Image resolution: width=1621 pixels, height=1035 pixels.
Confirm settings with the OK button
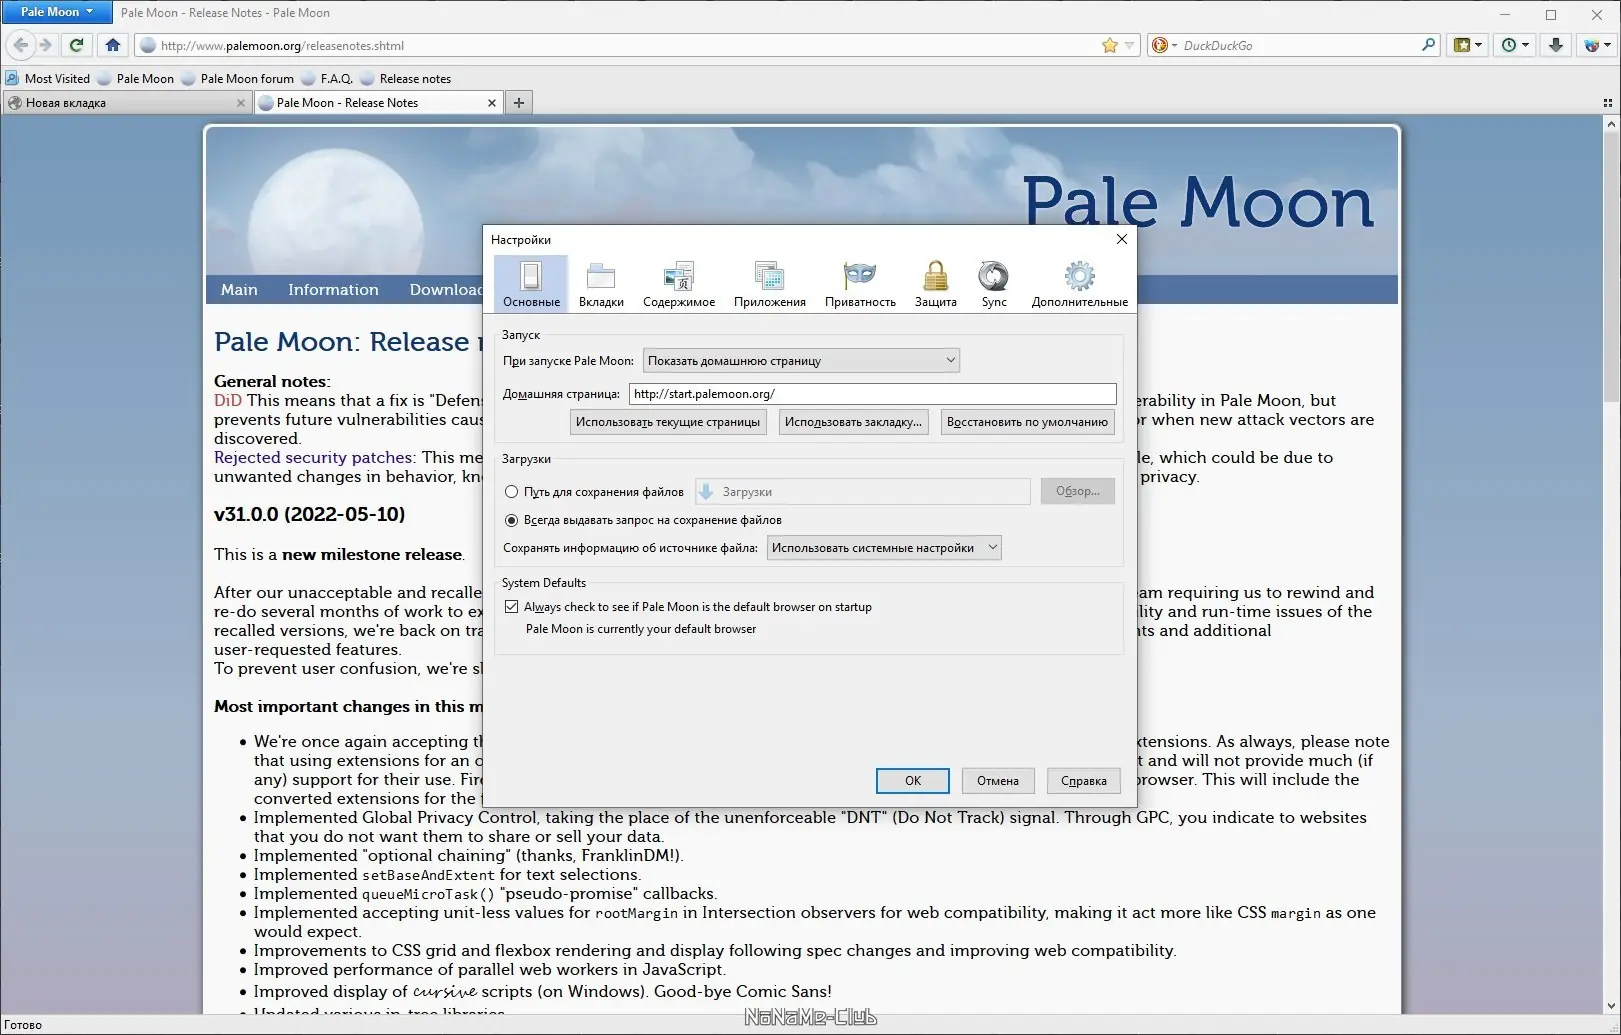click(x=913, y=781)
